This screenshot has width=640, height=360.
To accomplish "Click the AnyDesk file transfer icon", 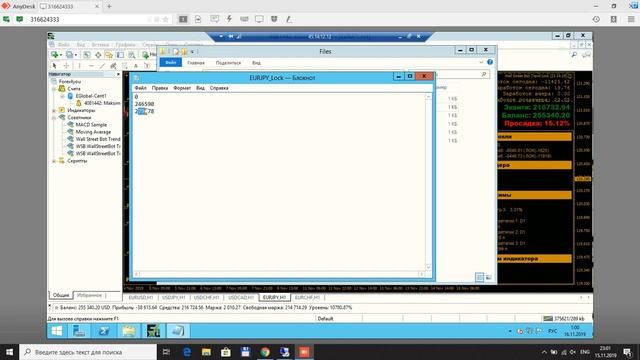I will [x=198, y=19].
